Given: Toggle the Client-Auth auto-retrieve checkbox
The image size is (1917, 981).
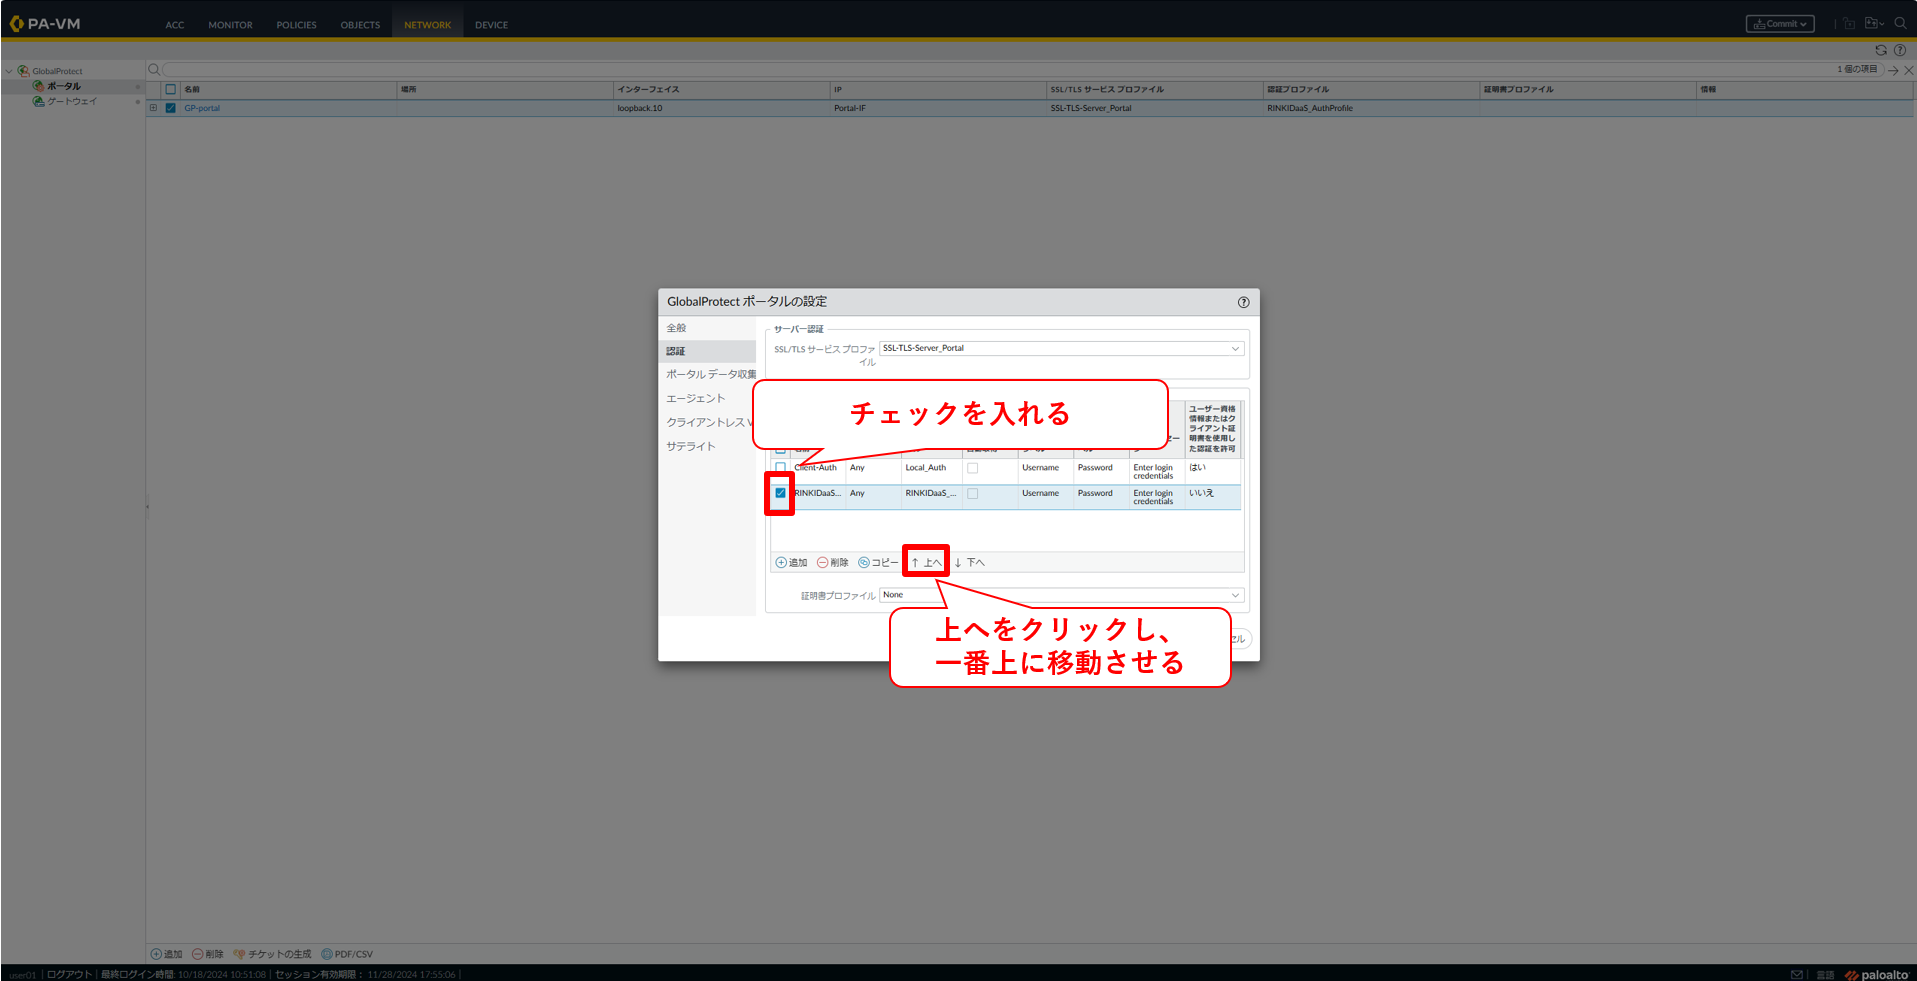Looking at the screenshot, I should [972, 468].
